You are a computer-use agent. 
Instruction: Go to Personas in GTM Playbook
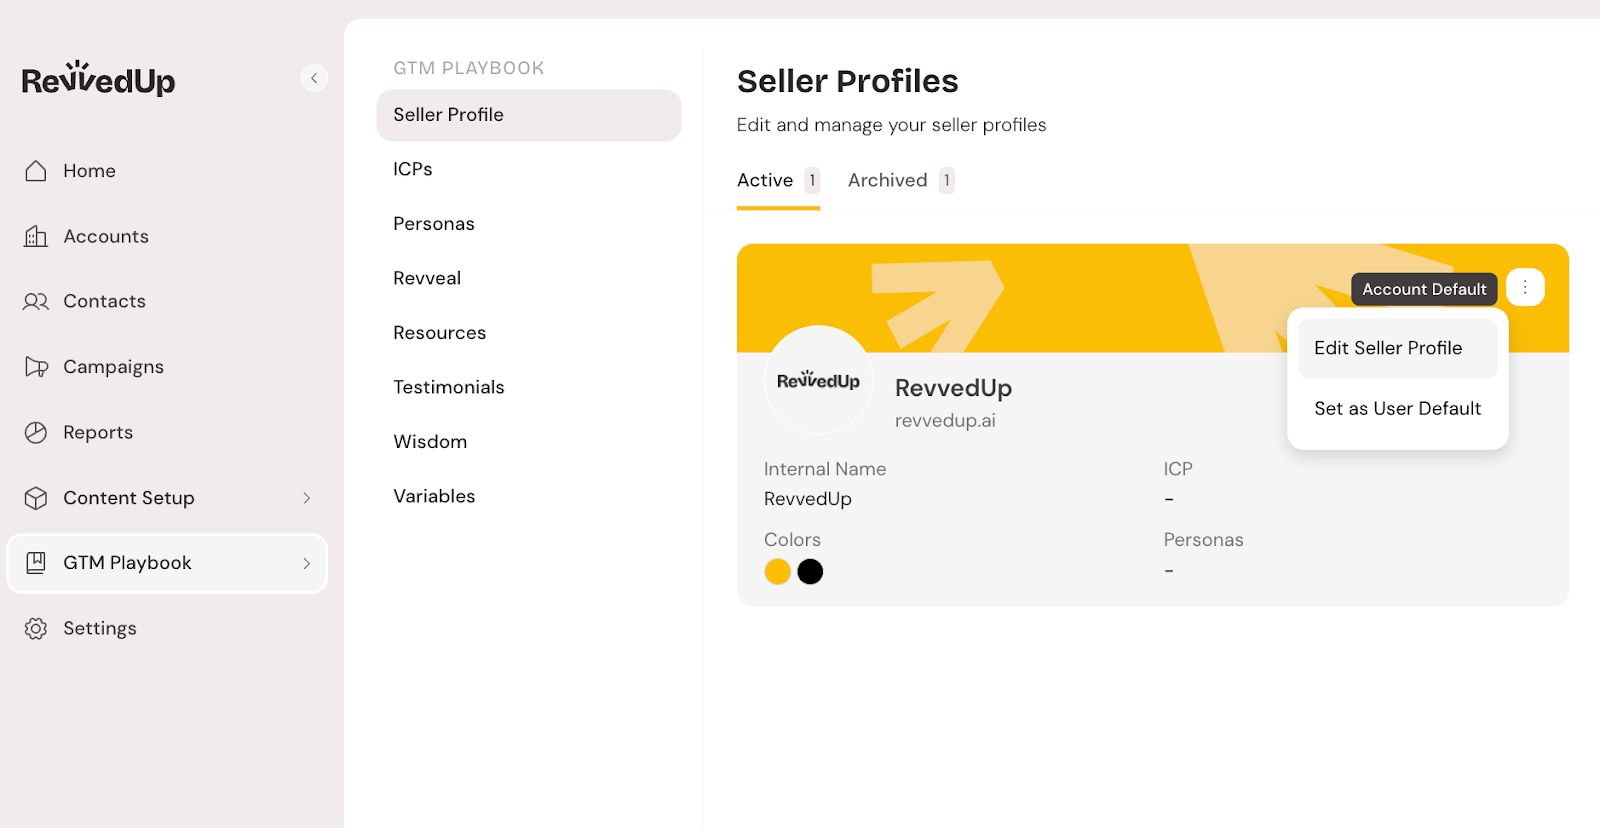[x=434, y=224]
